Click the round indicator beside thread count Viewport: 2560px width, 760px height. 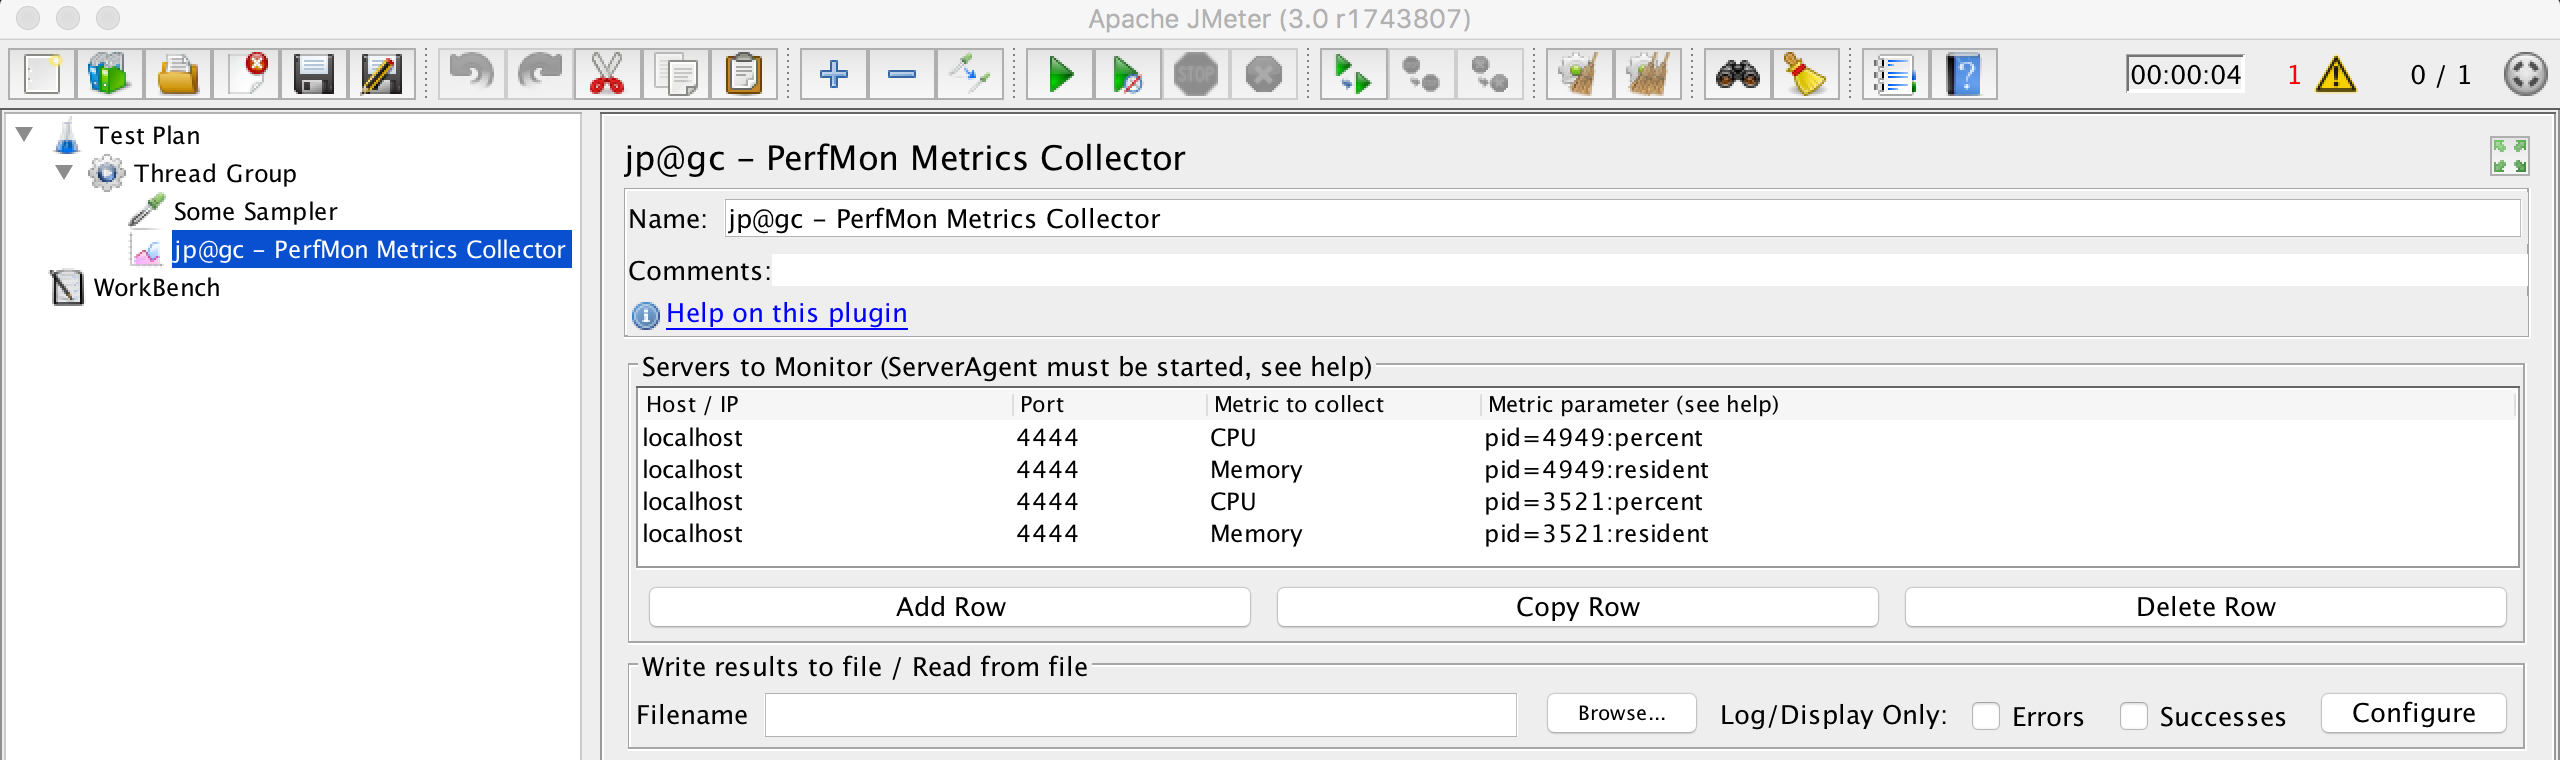pyautogui.click(x=2525, y=75)
